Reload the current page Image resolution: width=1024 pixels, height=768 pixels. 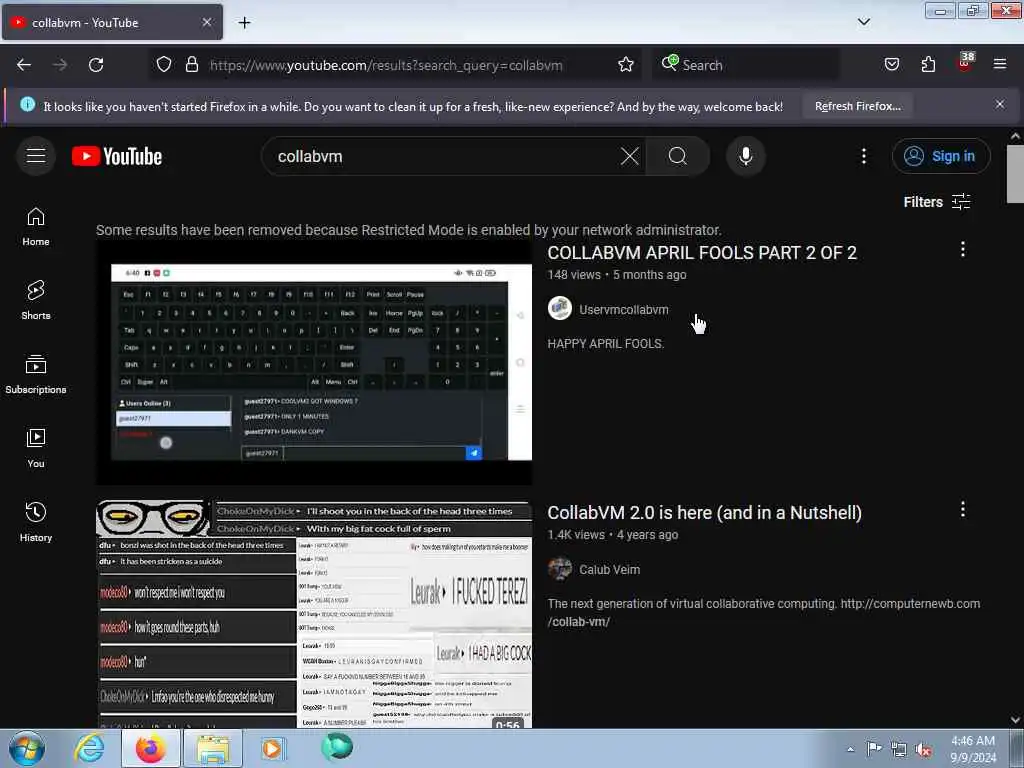[x=96, y=65]
